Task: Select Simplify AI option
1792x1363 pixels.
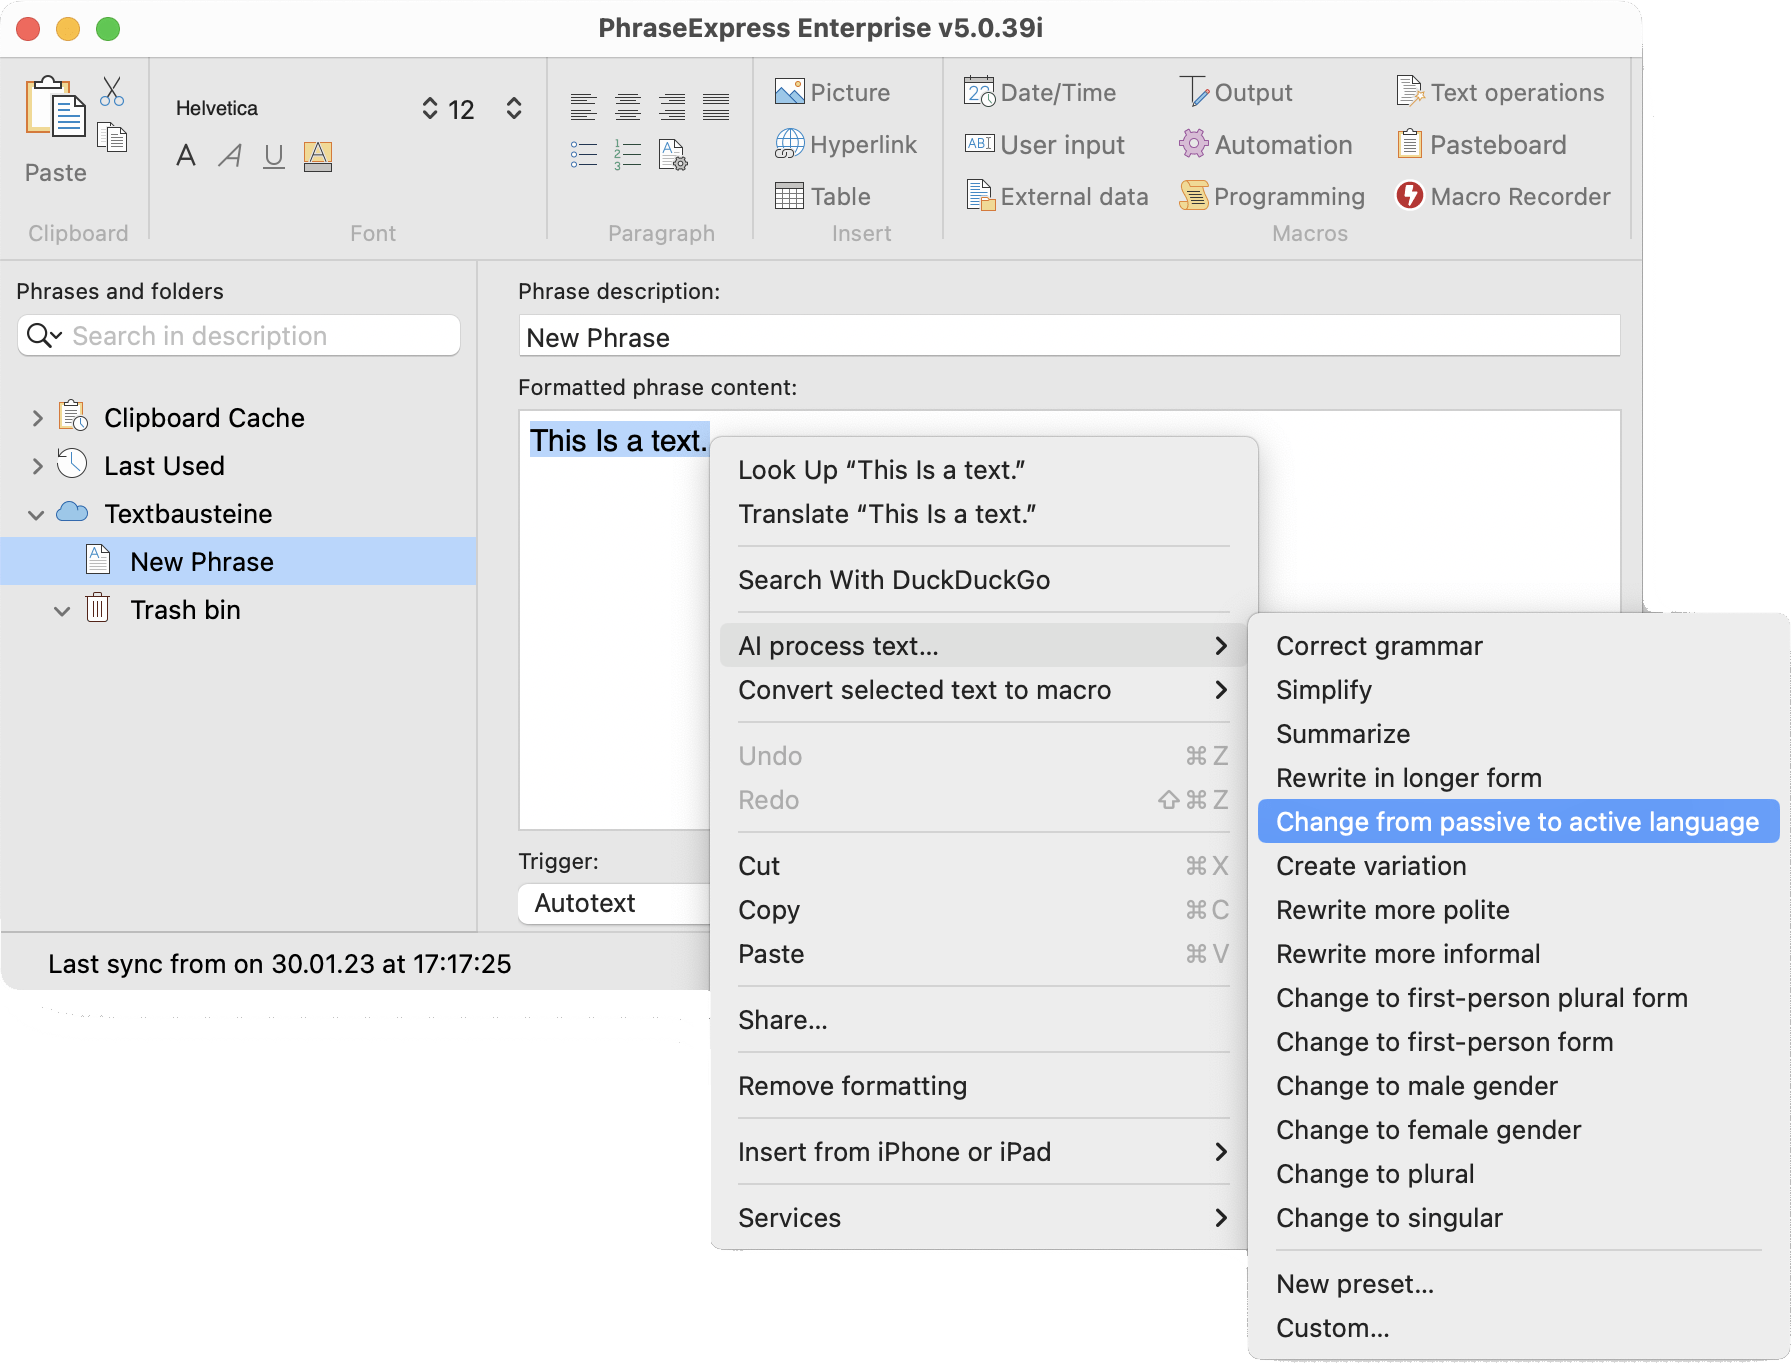Action: click(1519, 690)
